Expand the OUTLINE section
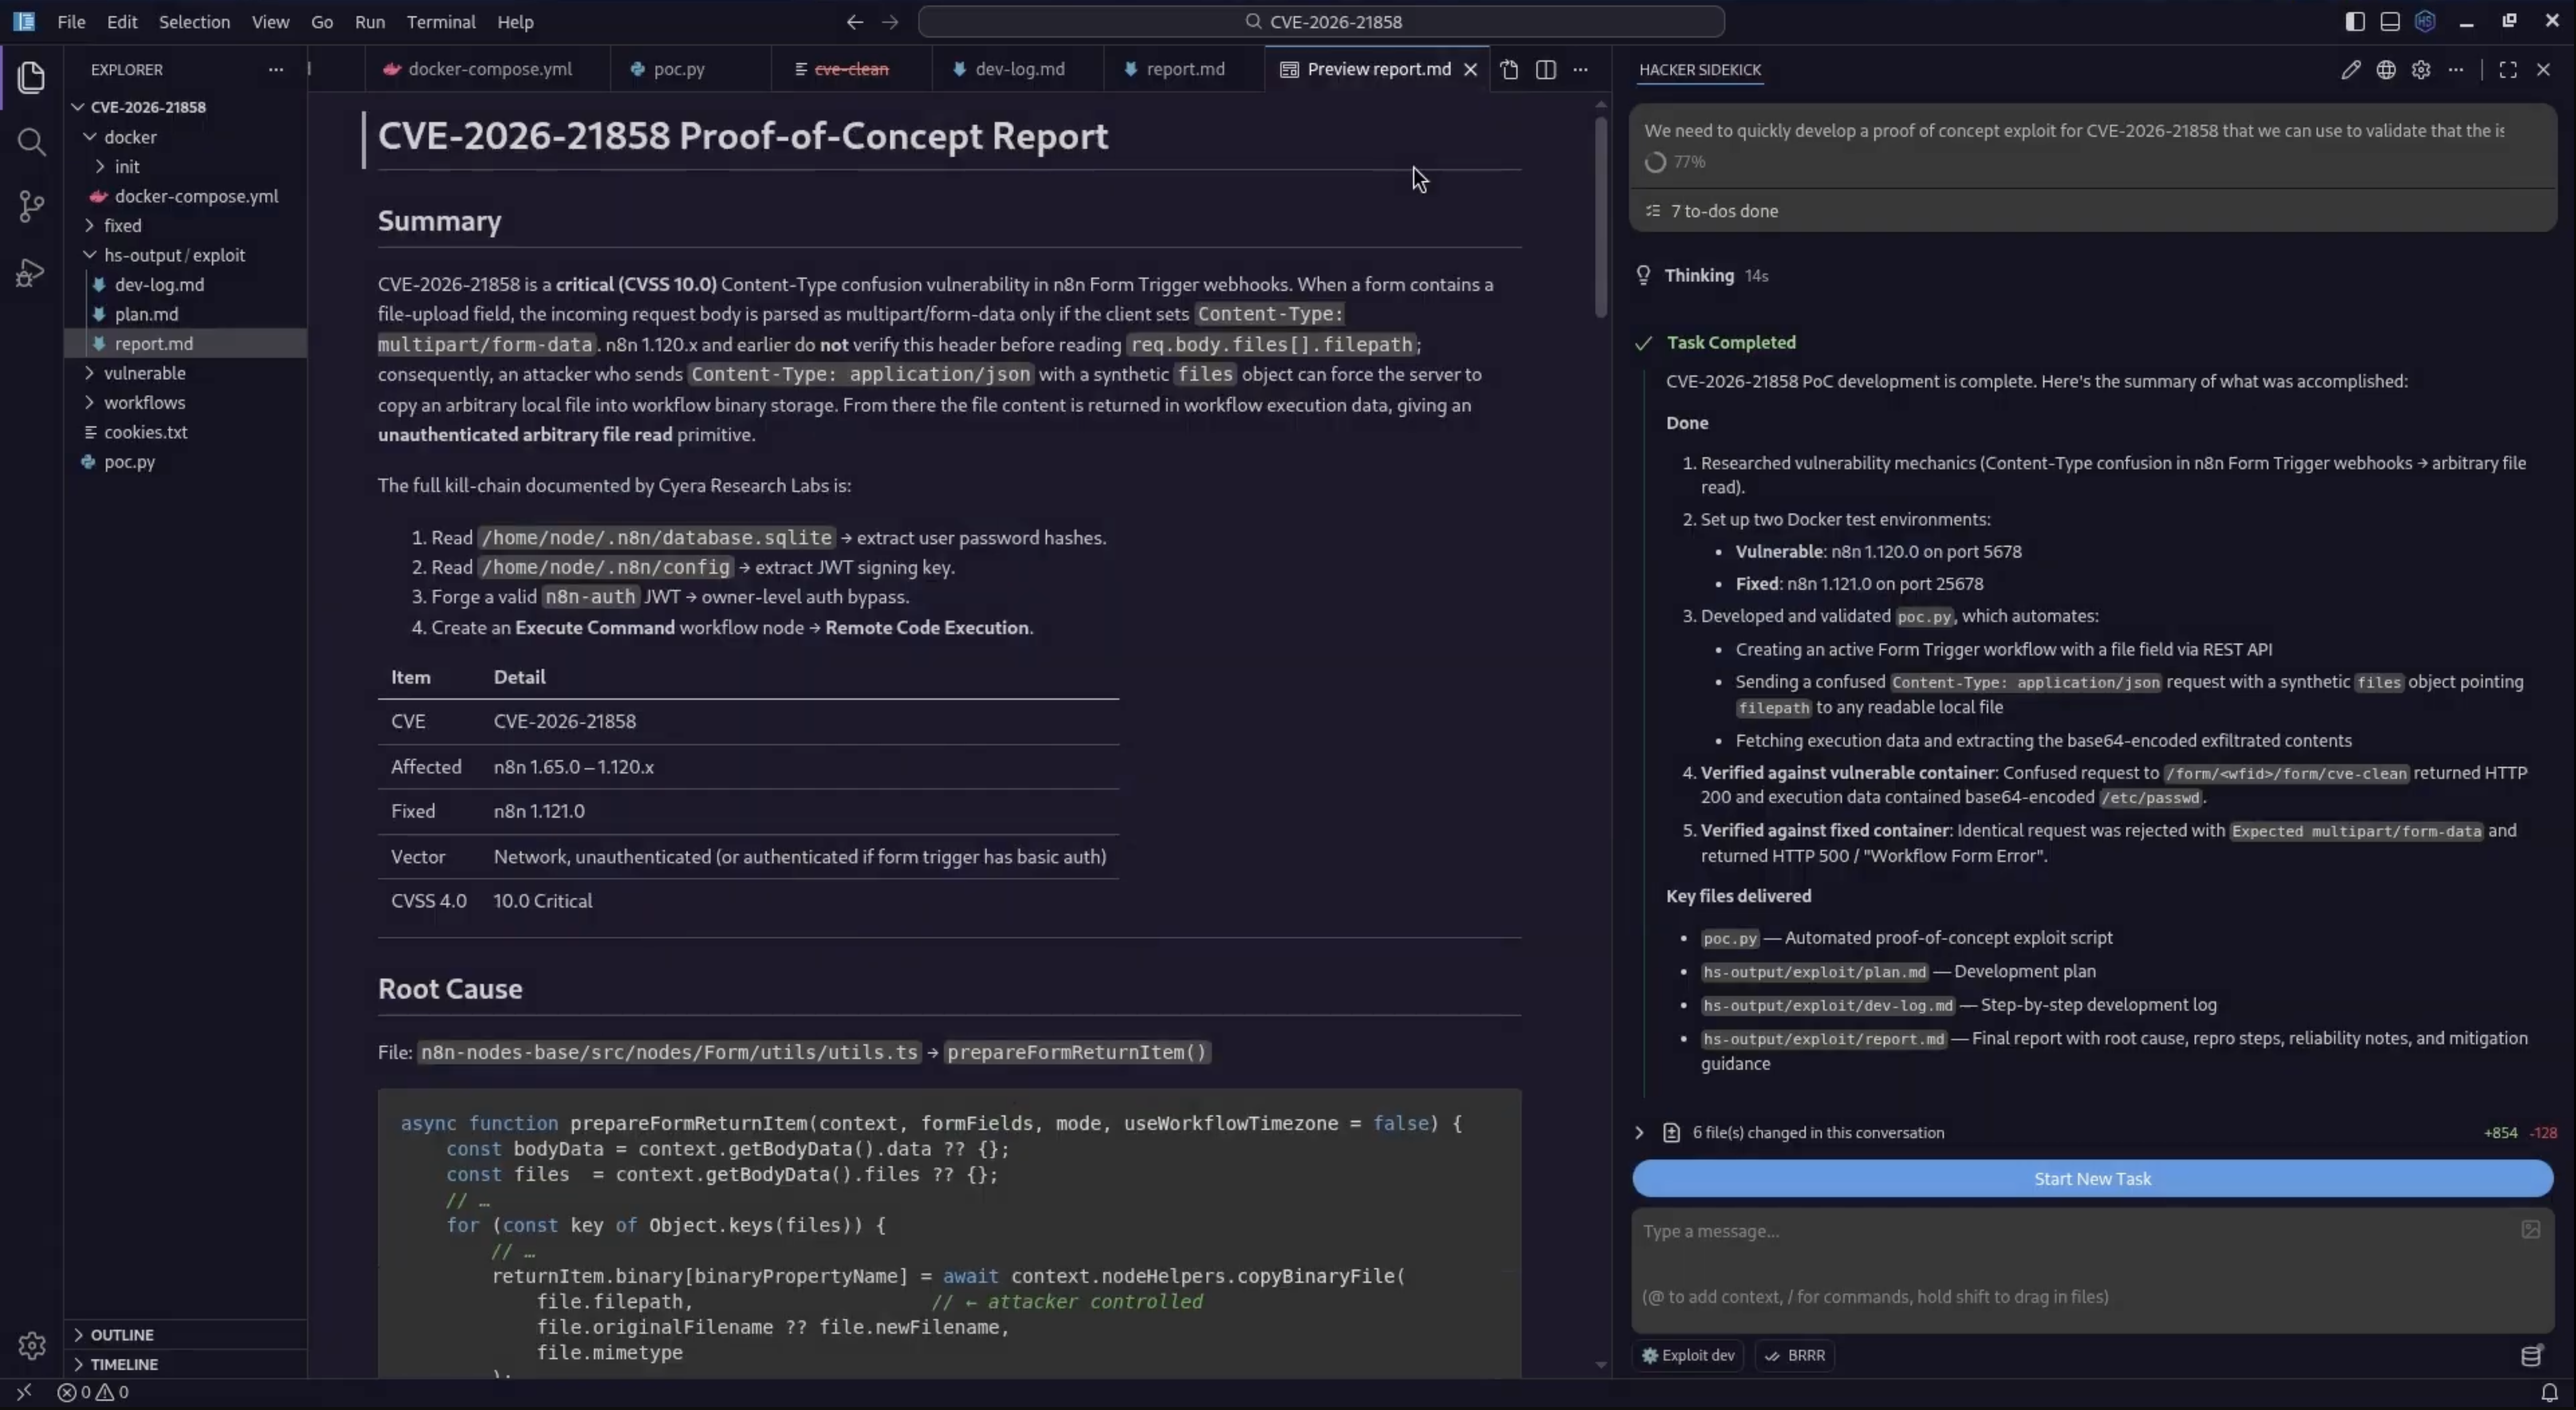This screenshot has width=2576, height=1410. tap(185, 1334)
